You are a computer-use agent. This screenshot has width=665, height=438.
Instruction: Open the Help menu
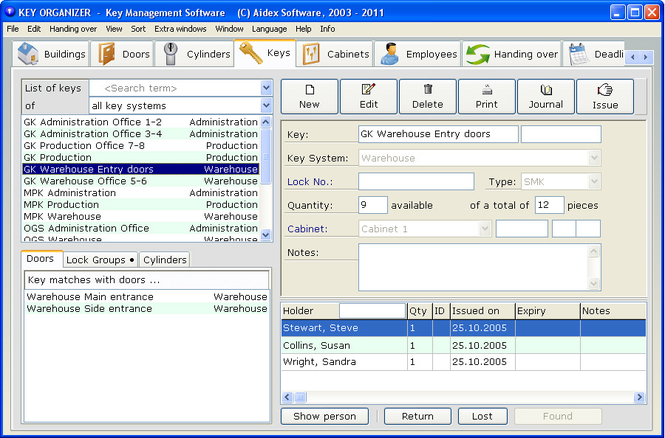click(303, 29)
